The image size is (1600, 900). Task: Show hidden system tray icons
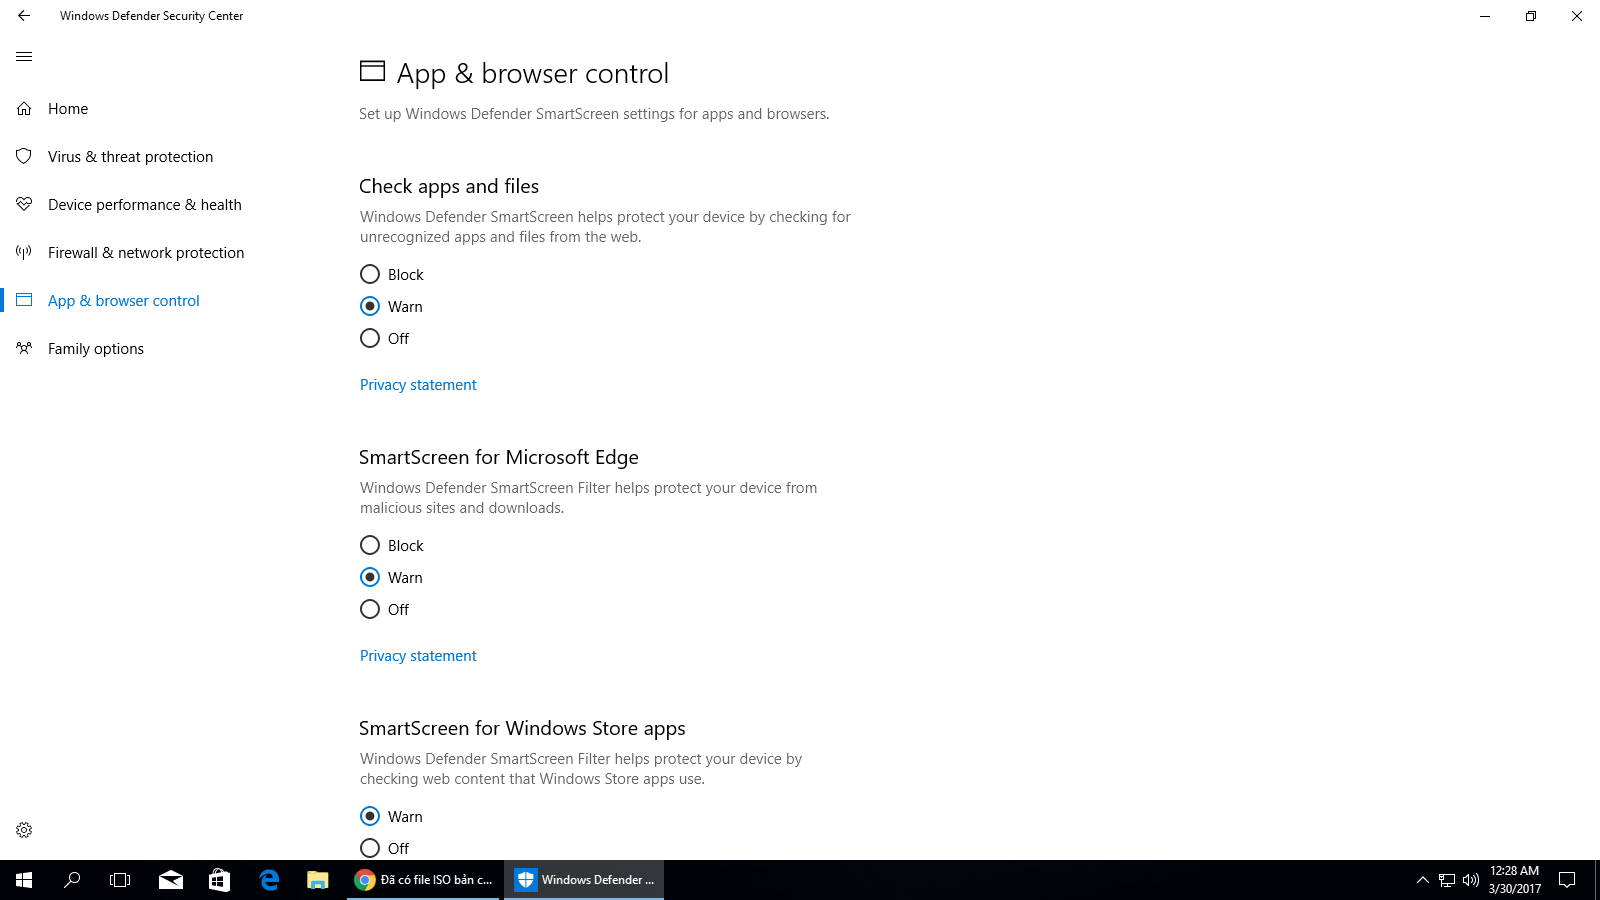pyautogui.click(x=1422, y=880)
